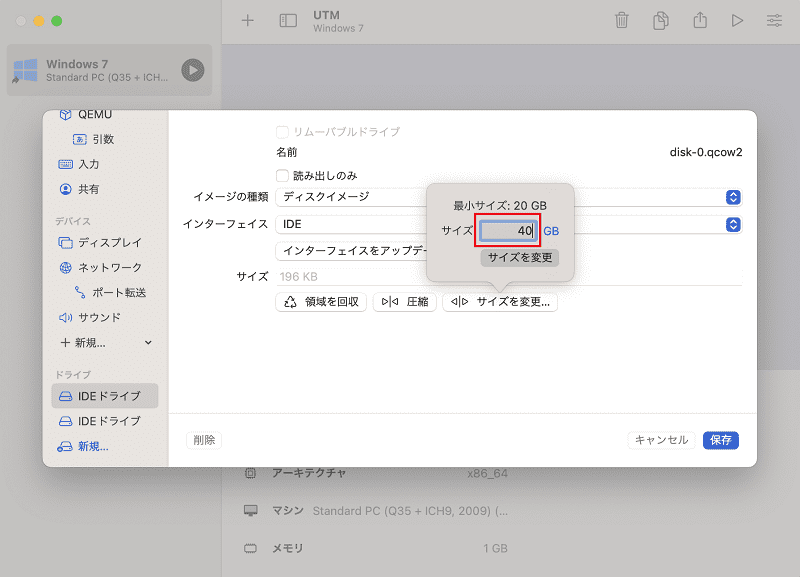The height and width of the screenshot is (577, 800).
Task: Start Windows 7 with the sidebar play button
Action: (193, 70)
